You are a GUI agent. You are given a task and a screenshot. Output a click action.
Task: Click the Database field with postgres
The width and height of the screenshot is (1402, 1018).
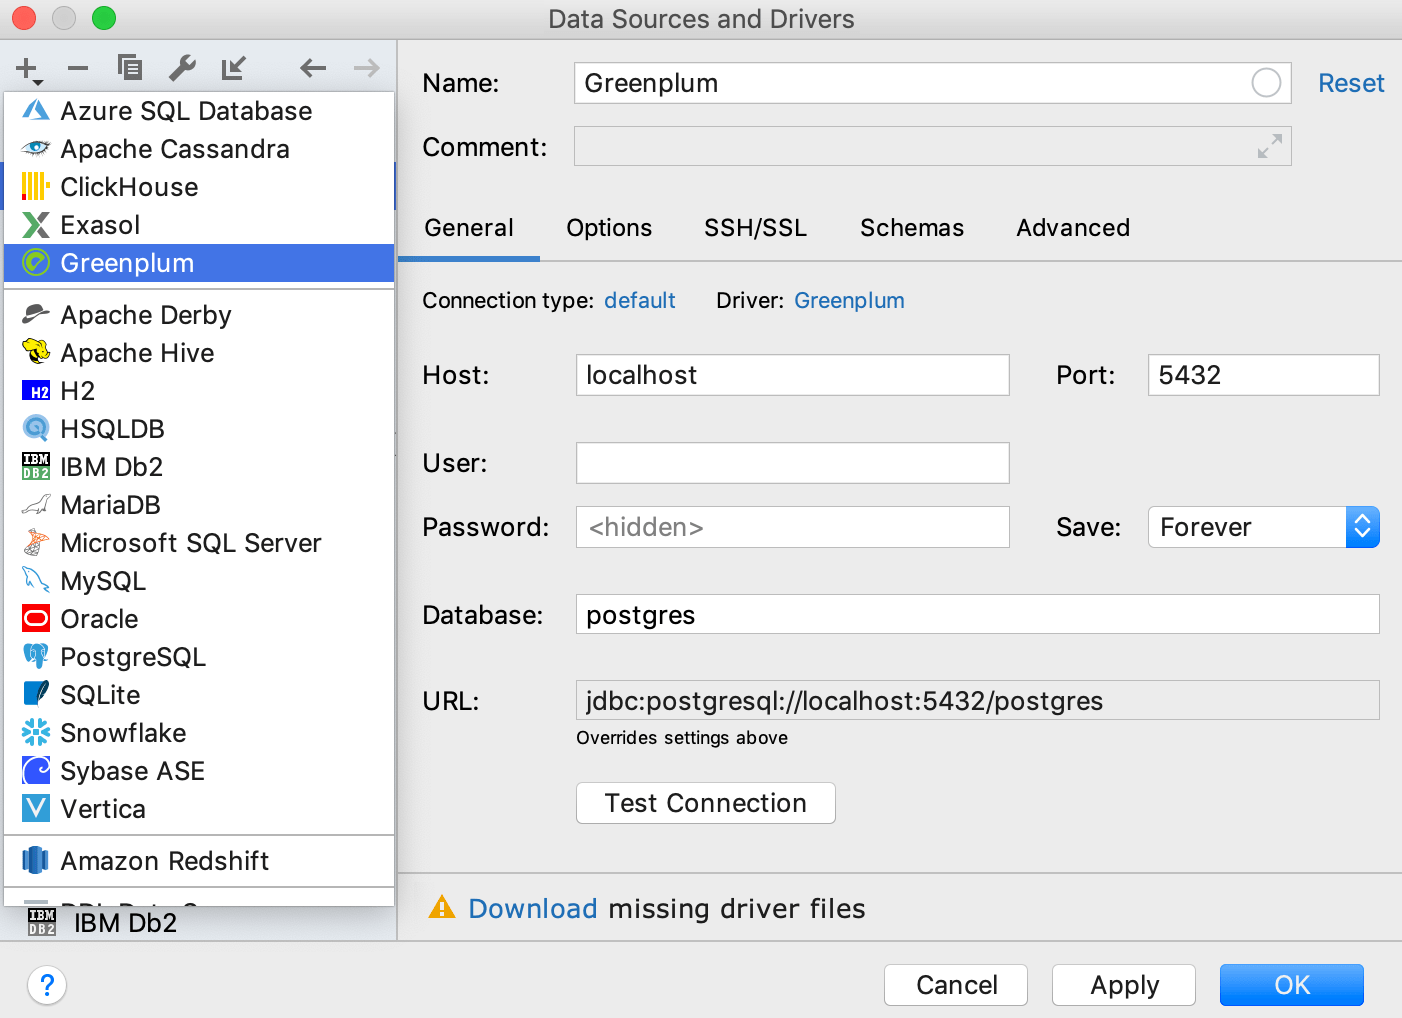978,614
